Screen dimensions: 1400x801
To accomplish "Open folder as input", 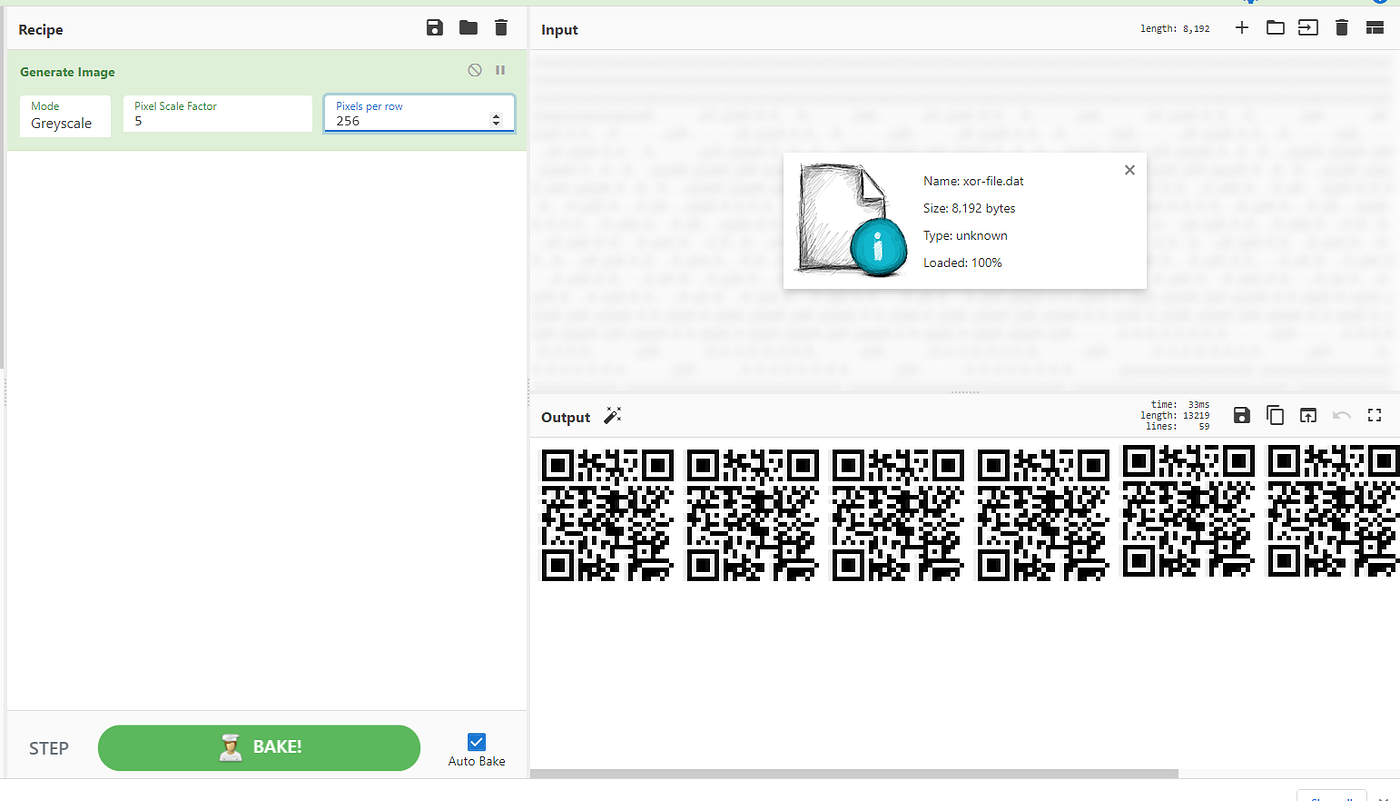I will [x=1275, y=28].
